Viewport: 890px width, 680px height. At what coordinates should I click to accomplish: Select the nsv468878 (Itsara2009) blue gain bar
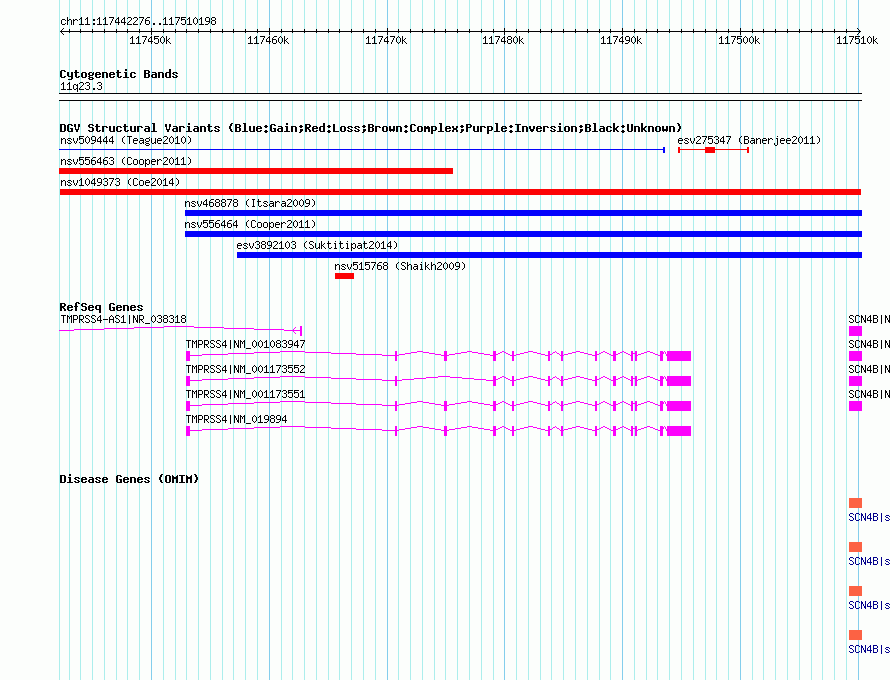click(x=523, y=213)
